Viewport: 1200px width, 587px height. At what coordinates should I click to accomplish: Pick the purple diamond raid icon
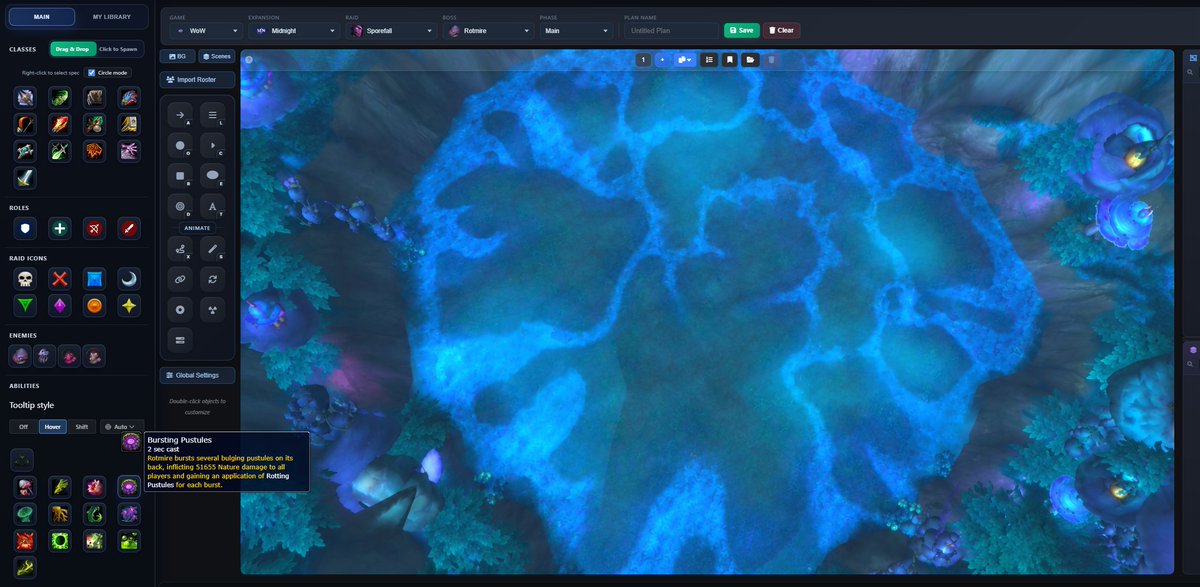coord(60,306)
